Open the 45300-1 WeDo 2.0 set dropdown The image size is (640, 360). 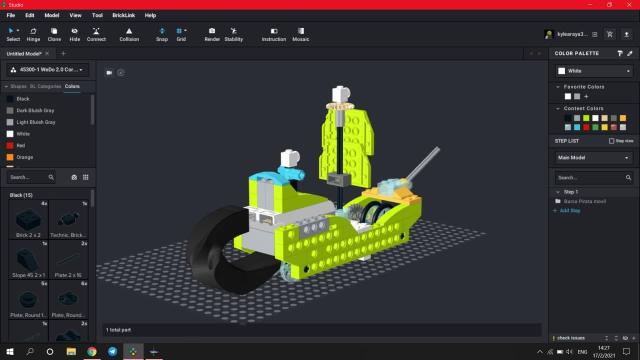(x=48, y=70)
